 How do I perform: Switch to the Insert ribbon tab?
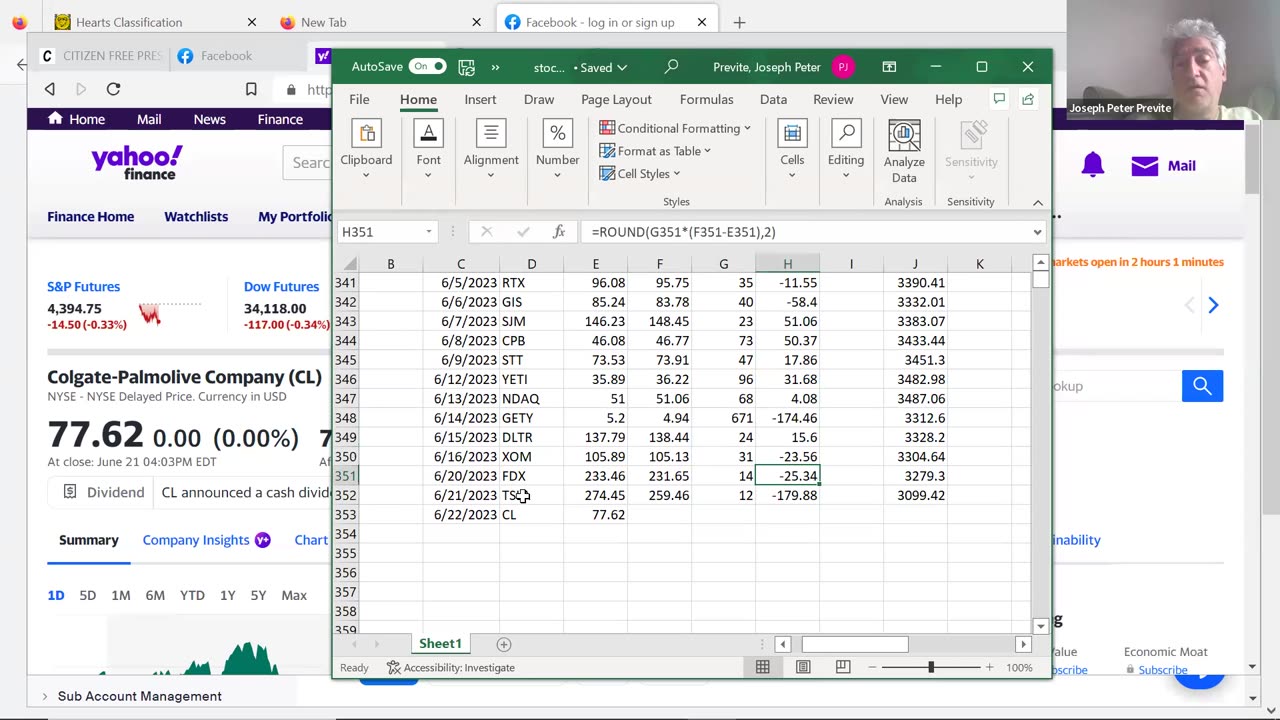(x=480, y=99)
